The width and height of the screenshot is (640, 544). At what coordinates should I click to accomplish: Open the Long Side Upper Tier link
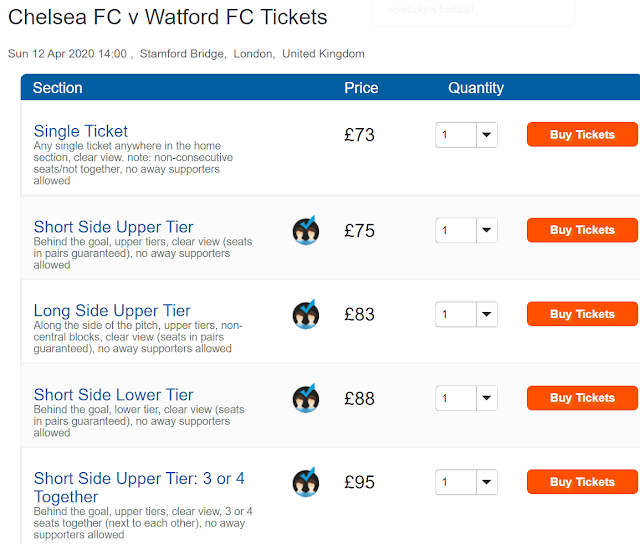112,311
